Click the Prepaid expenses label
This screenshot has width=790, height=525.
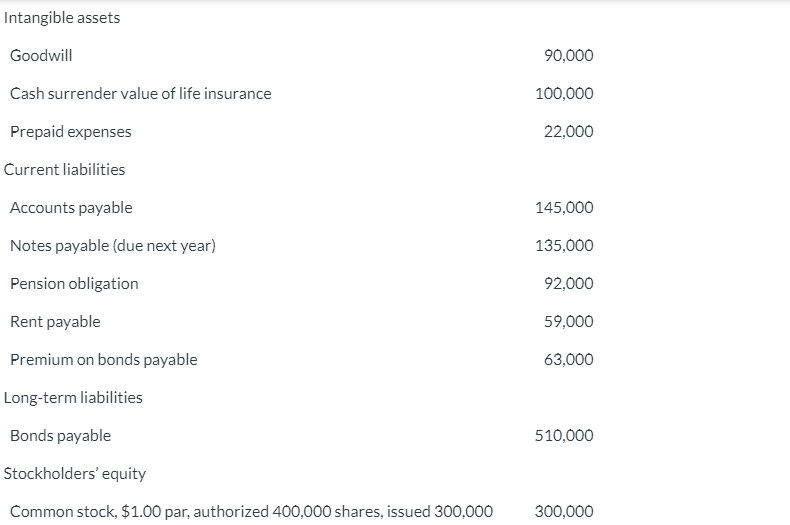coord(70,131)
